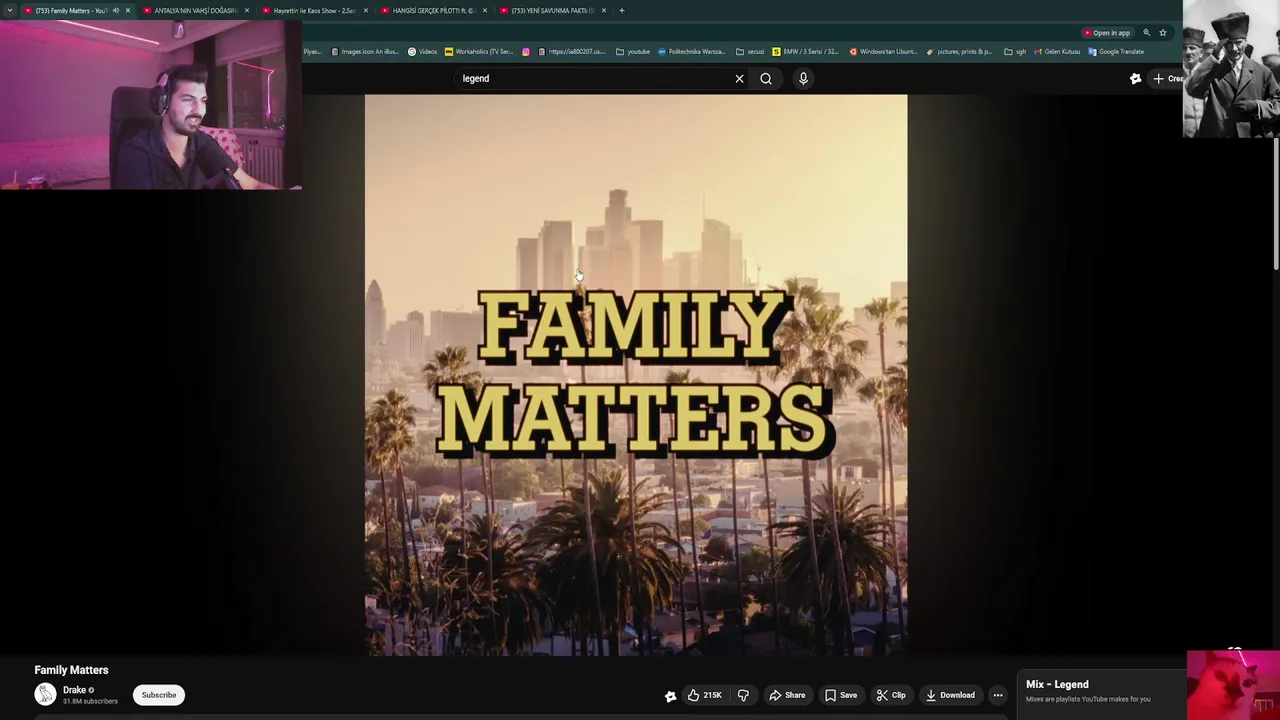Start voice search with the microphone icon

coord(803,78)
